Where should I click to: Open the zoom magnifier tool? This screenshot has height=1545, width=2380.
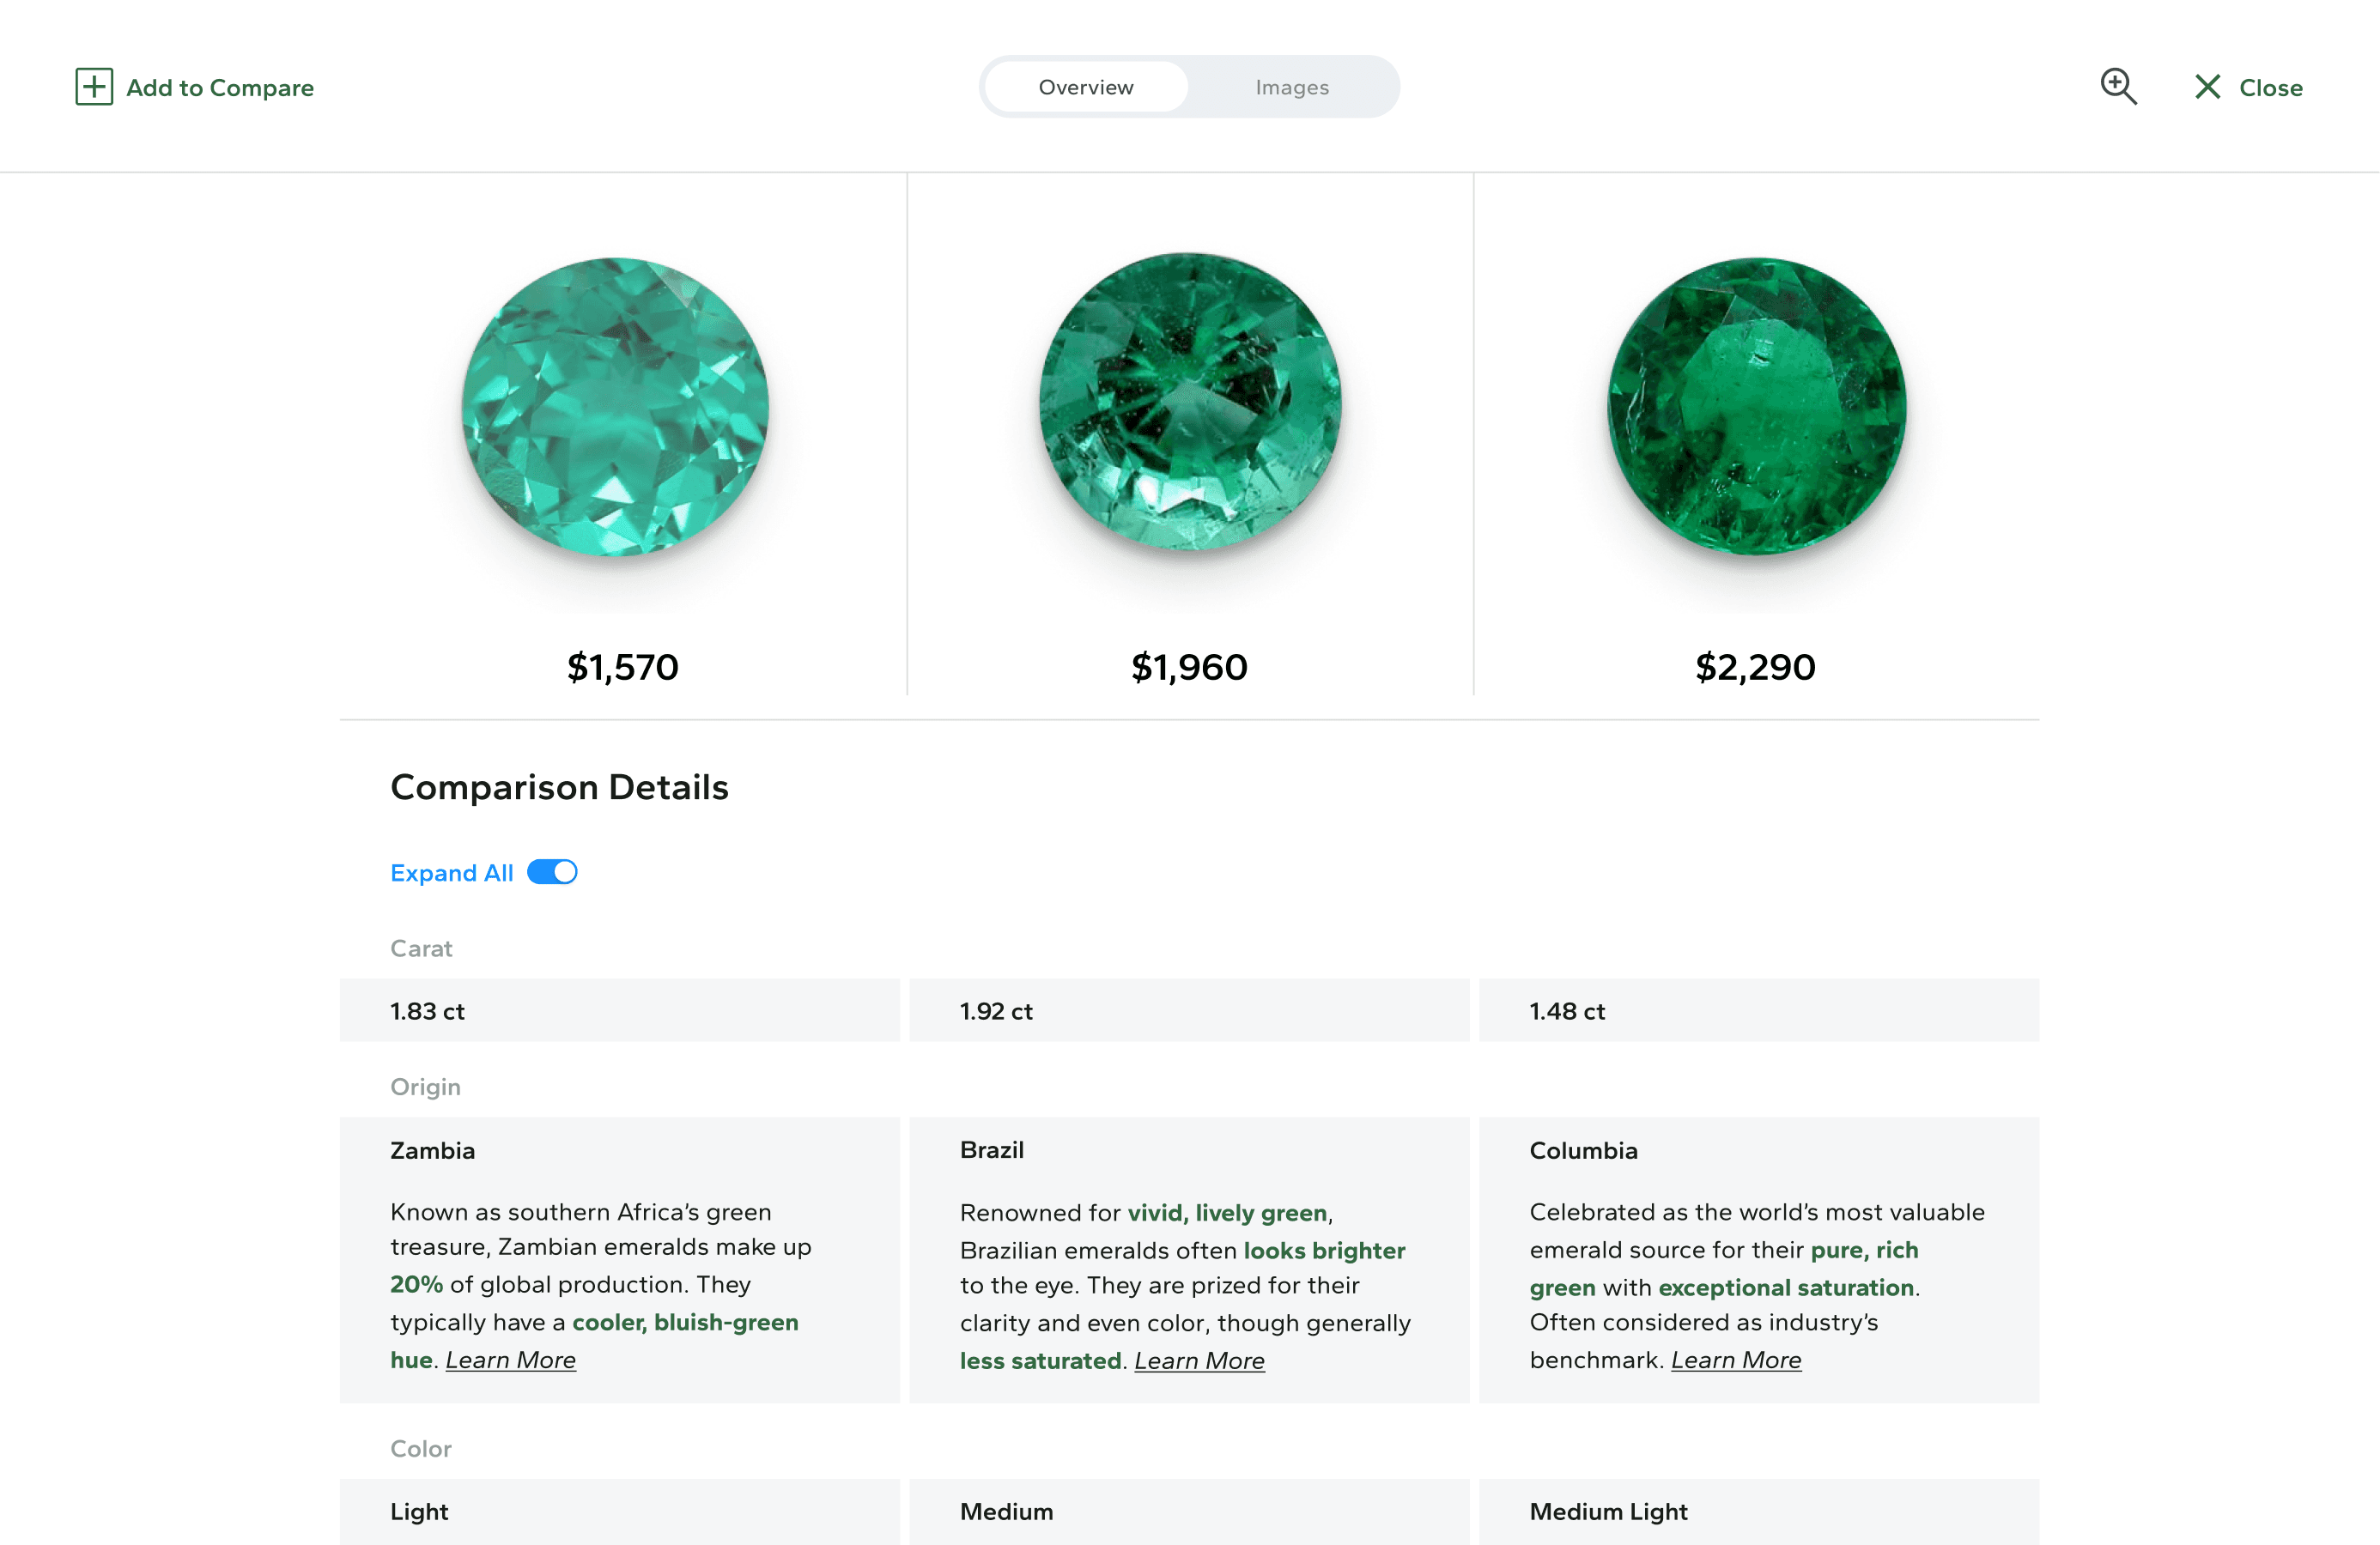coord(2118,87)
